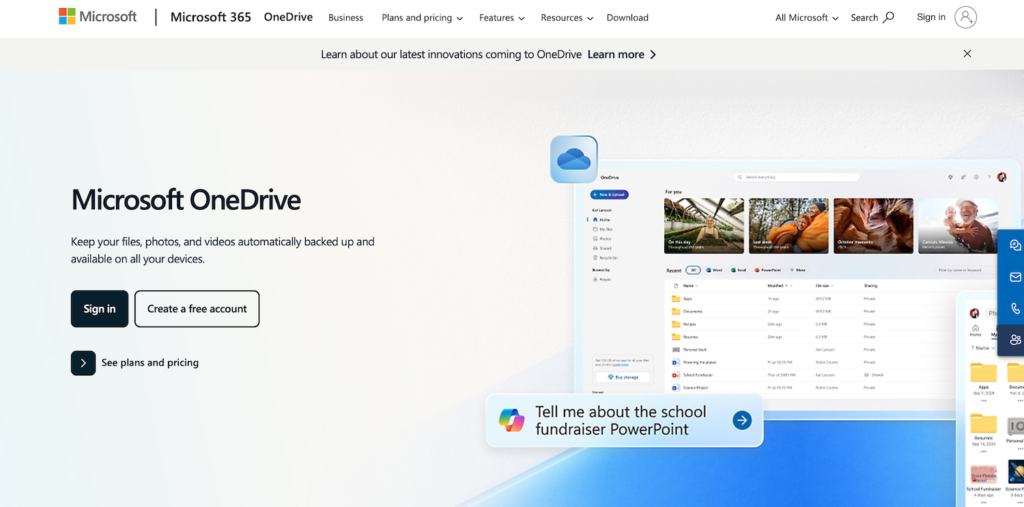Click the Copilot logo in prompt
This screenshot has height=507, width=1024.
coord(512,420)
